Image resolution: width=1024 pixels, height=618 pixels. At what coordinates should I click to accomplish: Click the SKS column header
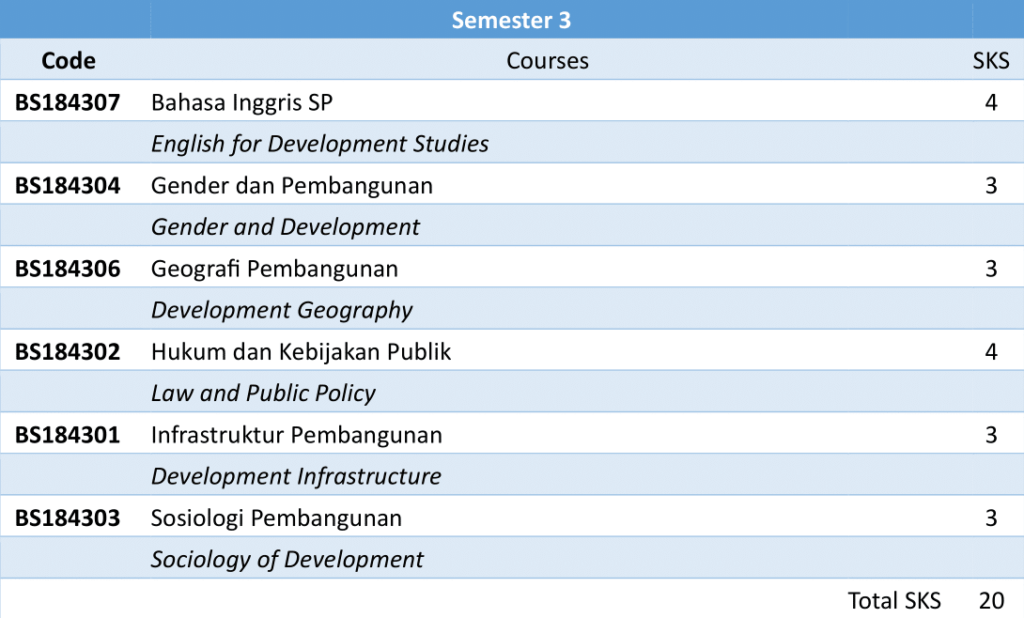tap(991, 61)
